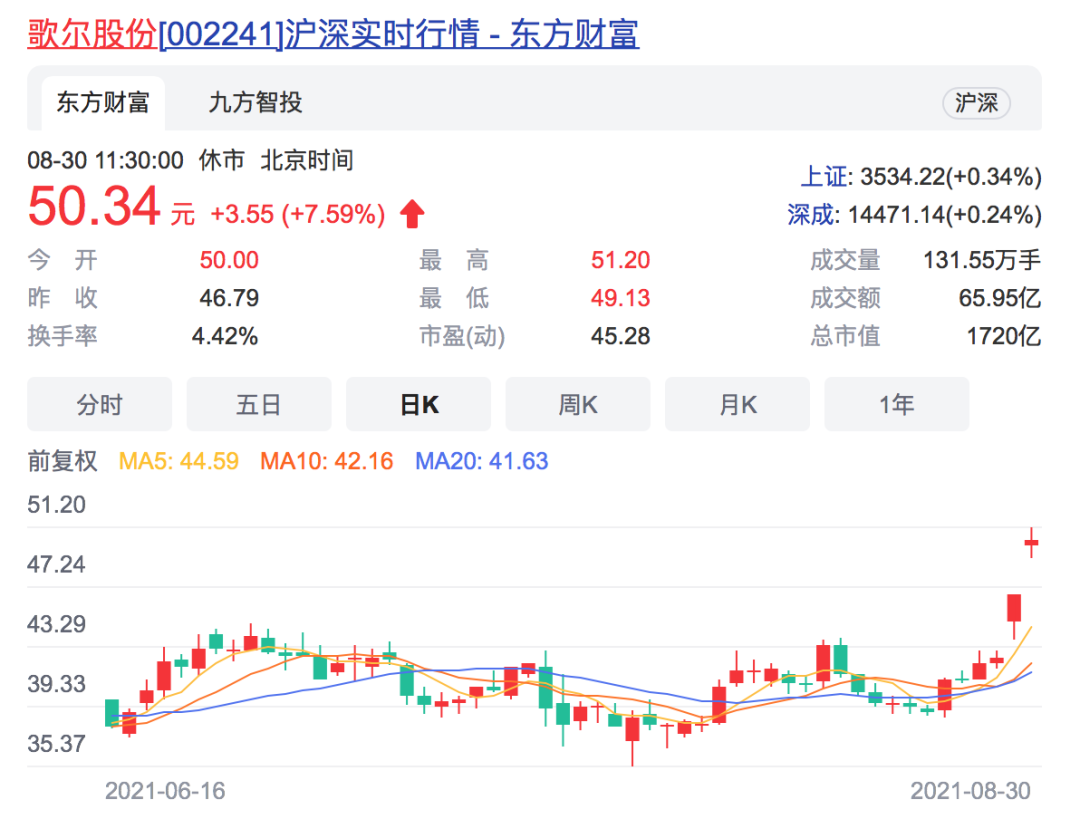The width and height of the screenshot is (1080, 819).
Task: Switch to the 周K weekly chart
Action: (x=578, y=404)
